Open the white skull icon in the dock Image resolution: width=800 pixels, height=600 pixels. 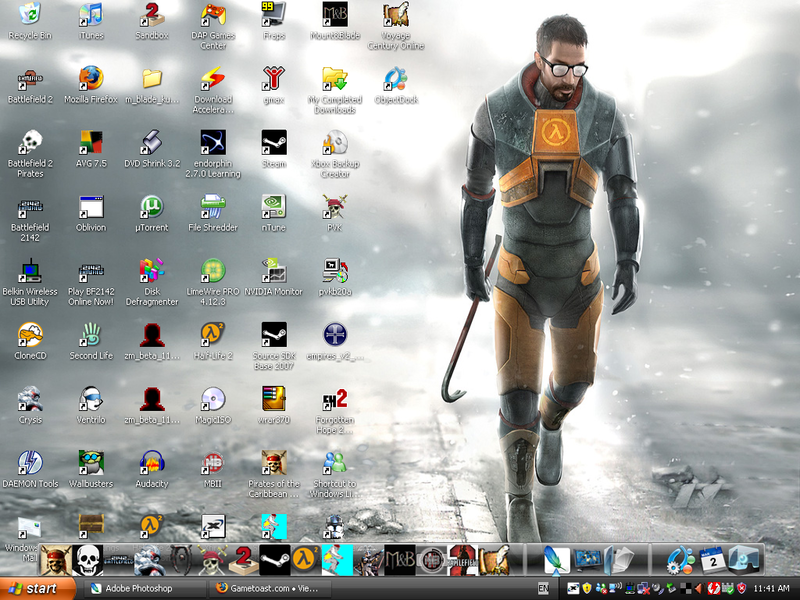(x=87, y=559)
